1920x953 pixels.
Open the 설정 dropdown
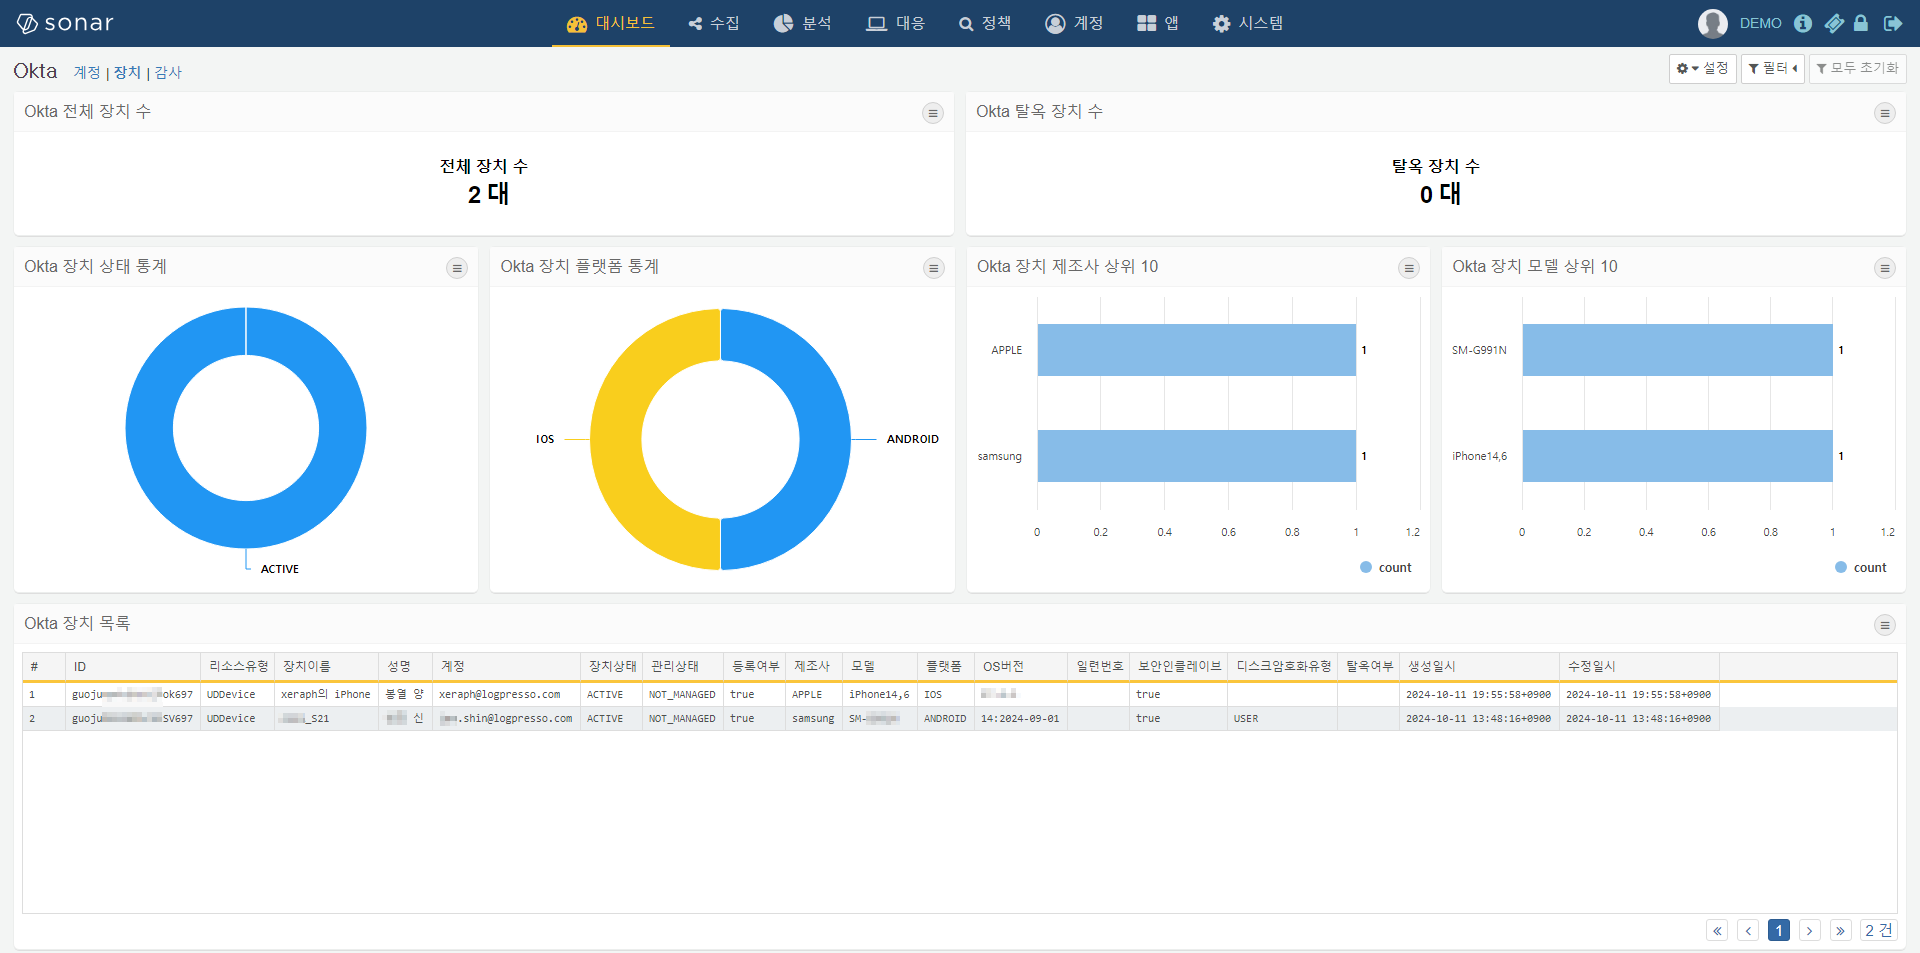click(x=1702, y=68)
